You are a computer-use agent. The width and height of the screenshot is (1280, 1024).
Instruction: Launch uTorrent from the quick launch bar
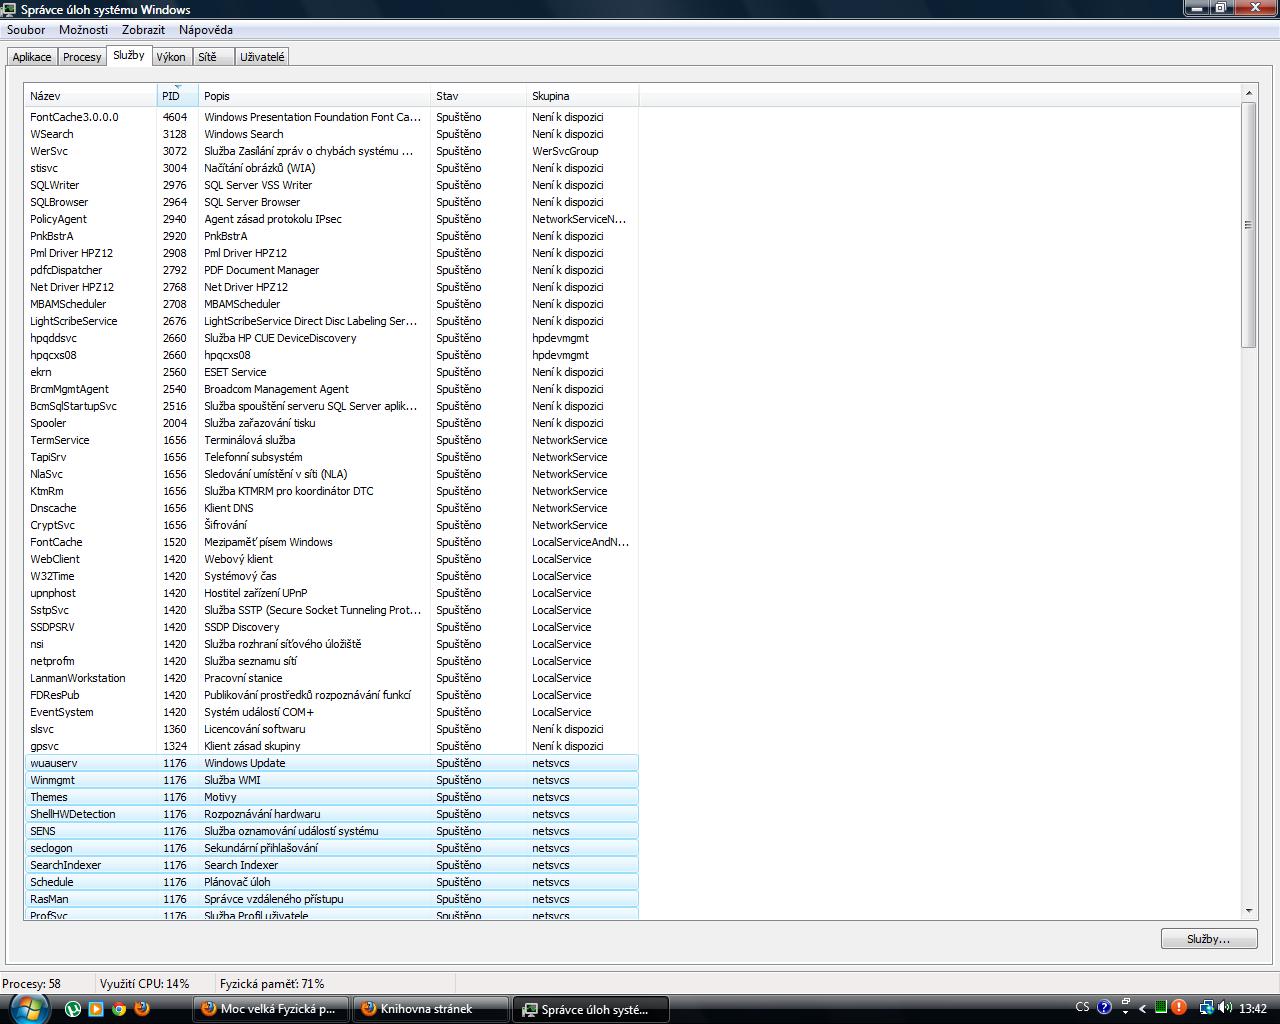(73, 1009)
